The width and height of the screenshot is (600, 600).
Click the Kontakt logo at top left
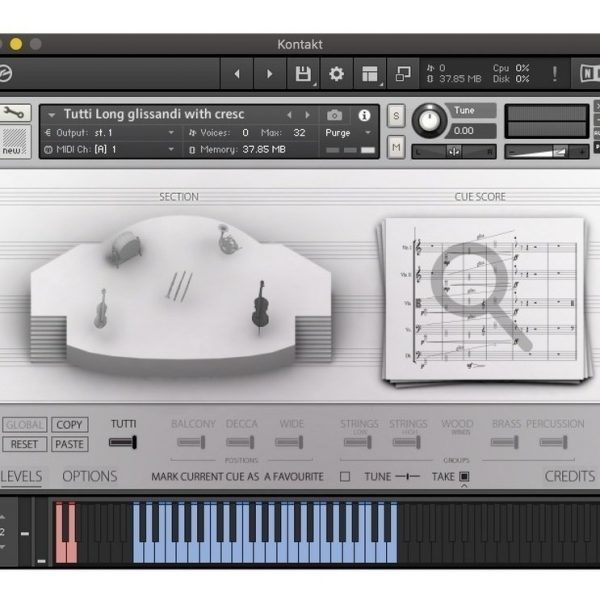[x=5, y=73]
